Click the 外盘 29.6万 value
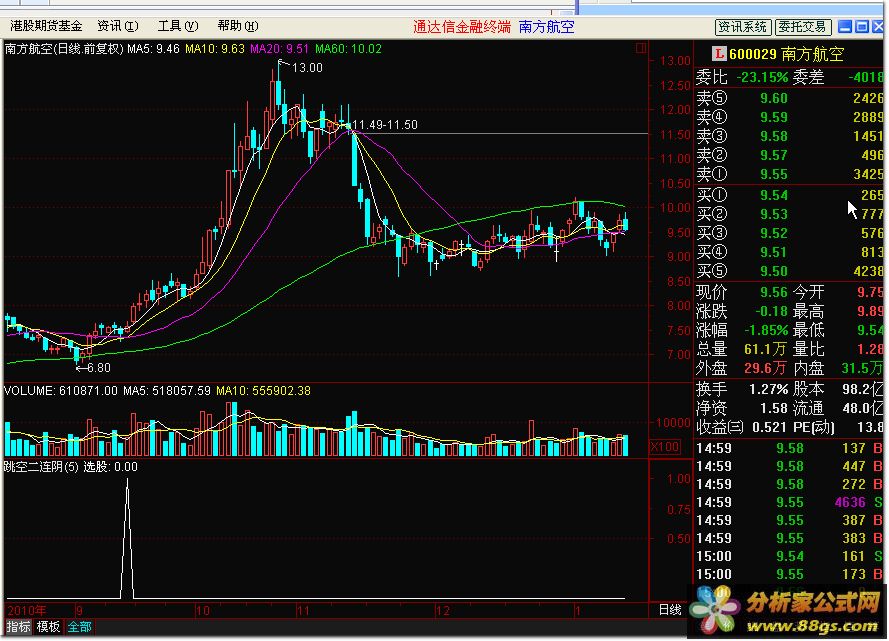This screenshot has height=641, width=889. coord(765,368)
